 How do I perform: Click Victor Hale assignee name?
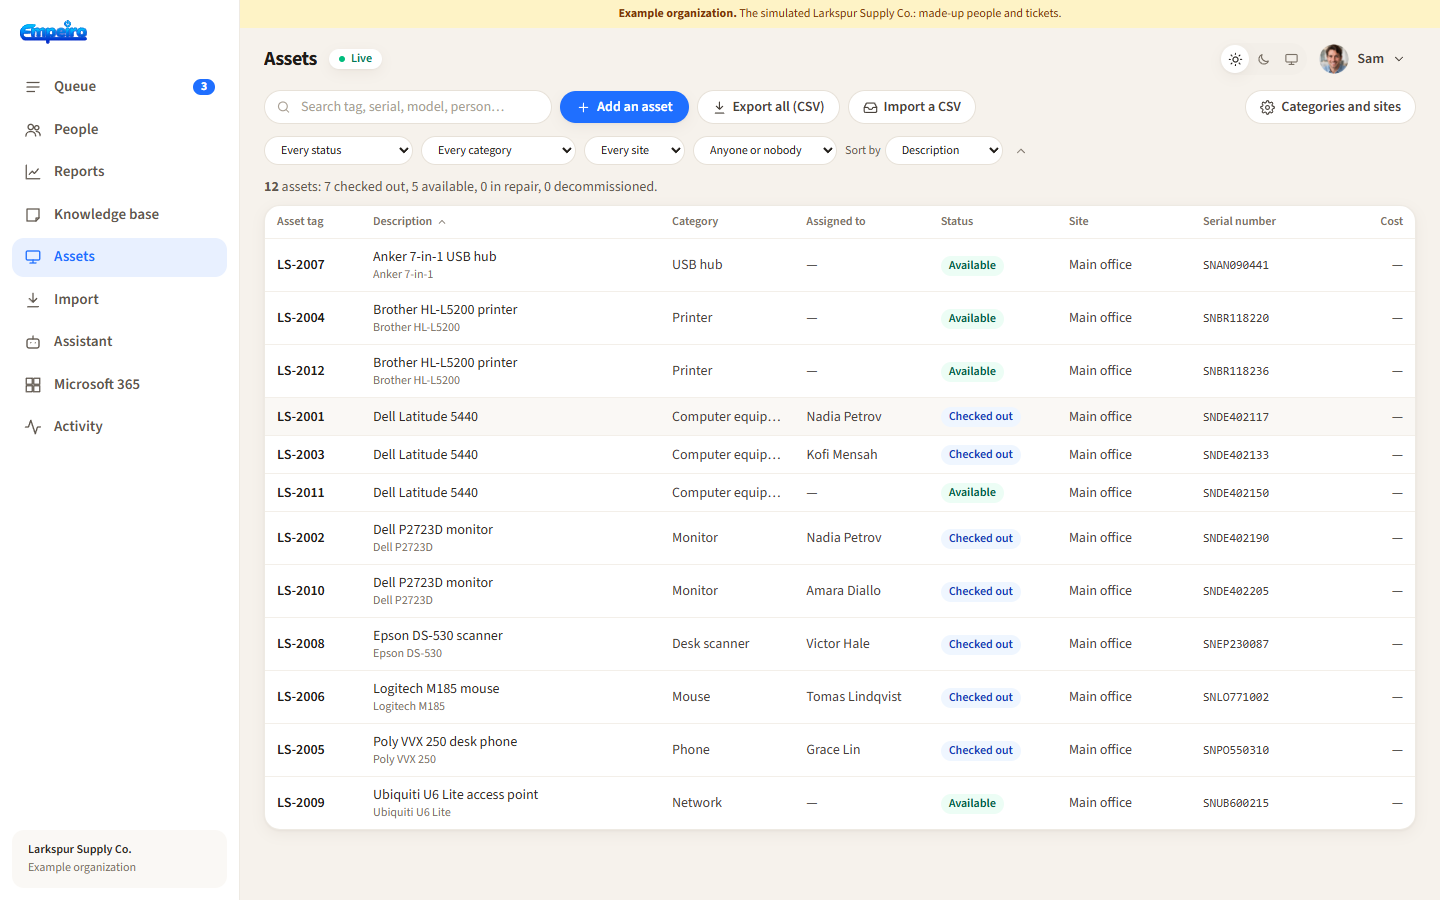(x=838, y=644)
